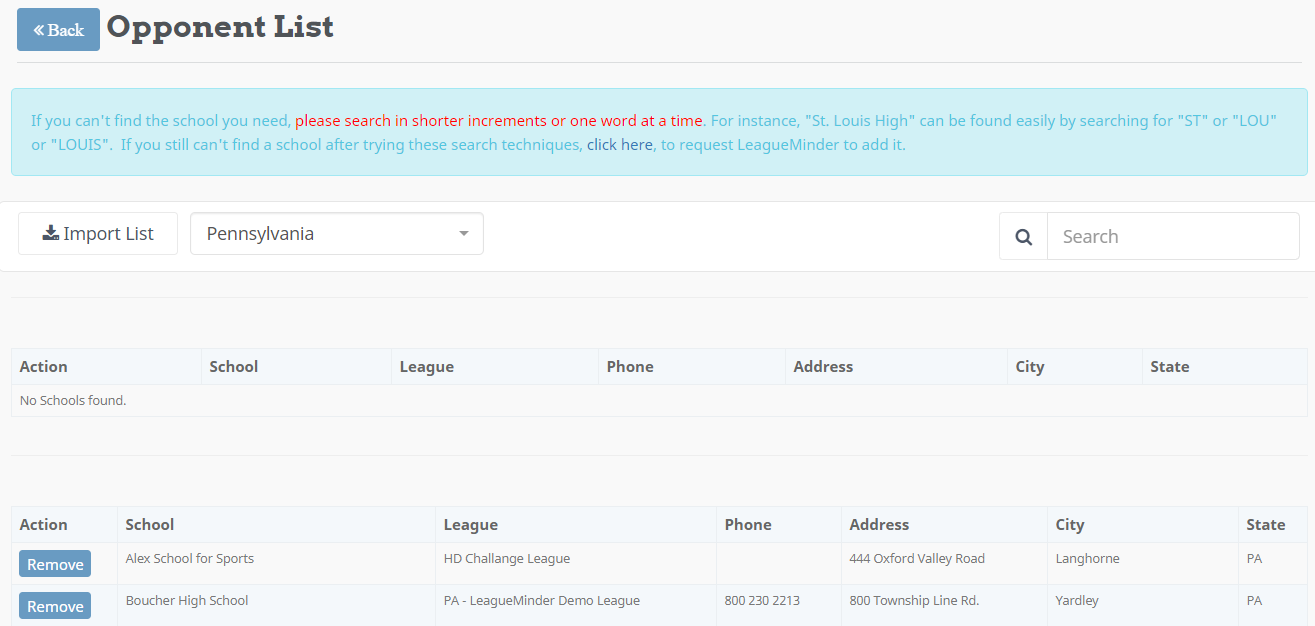Image resolution: width=1315 pixels, height=626 pixels.
Task: Select the Boucher High School name cell
Action: coord(187,601)
